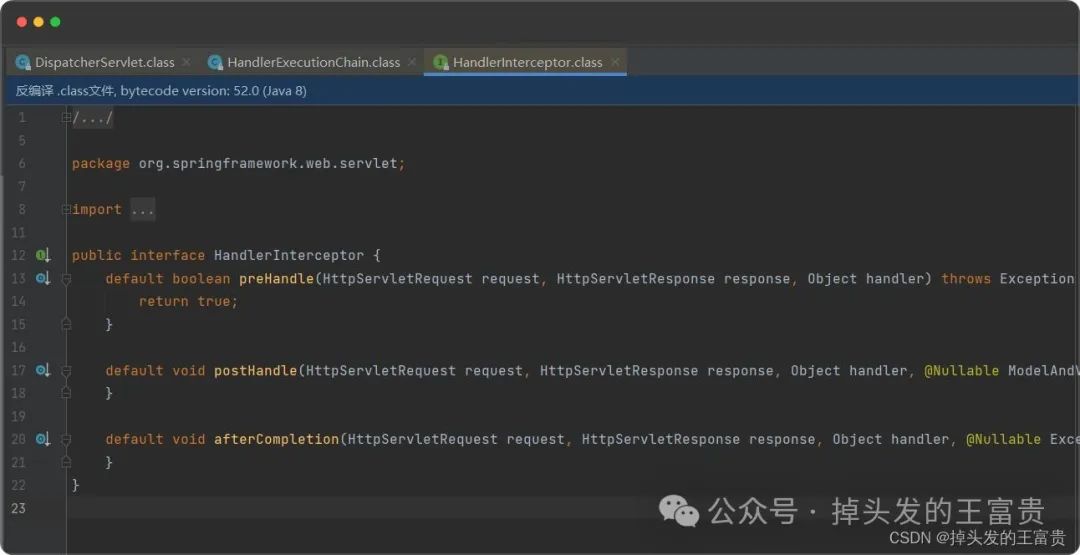Click fold end marker on line 18
Viewport: 1080px width, 555px height.
tap(66, 393)
